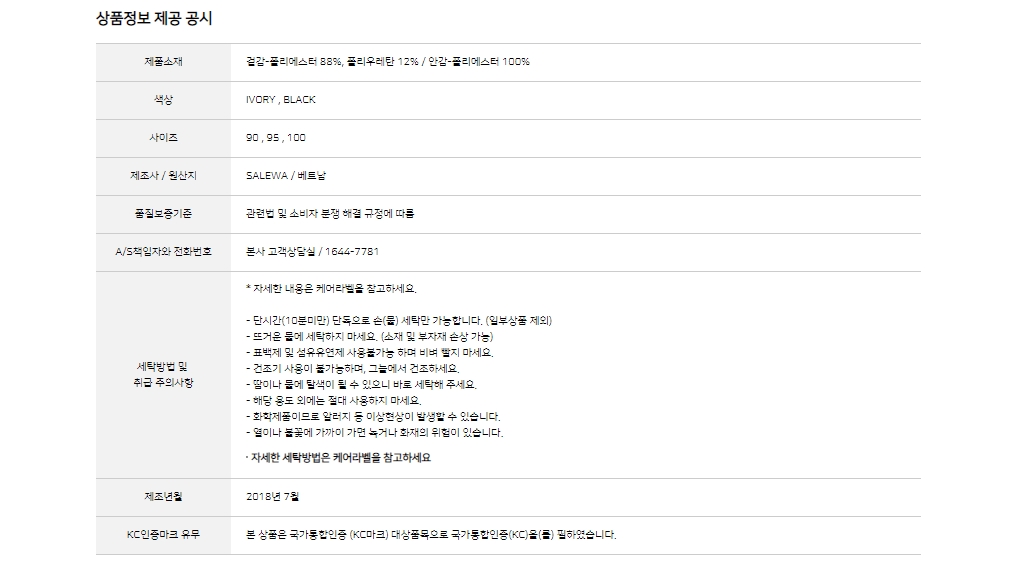Click the A/S책임자와 전화번호 label

click(x=163, y=252)
